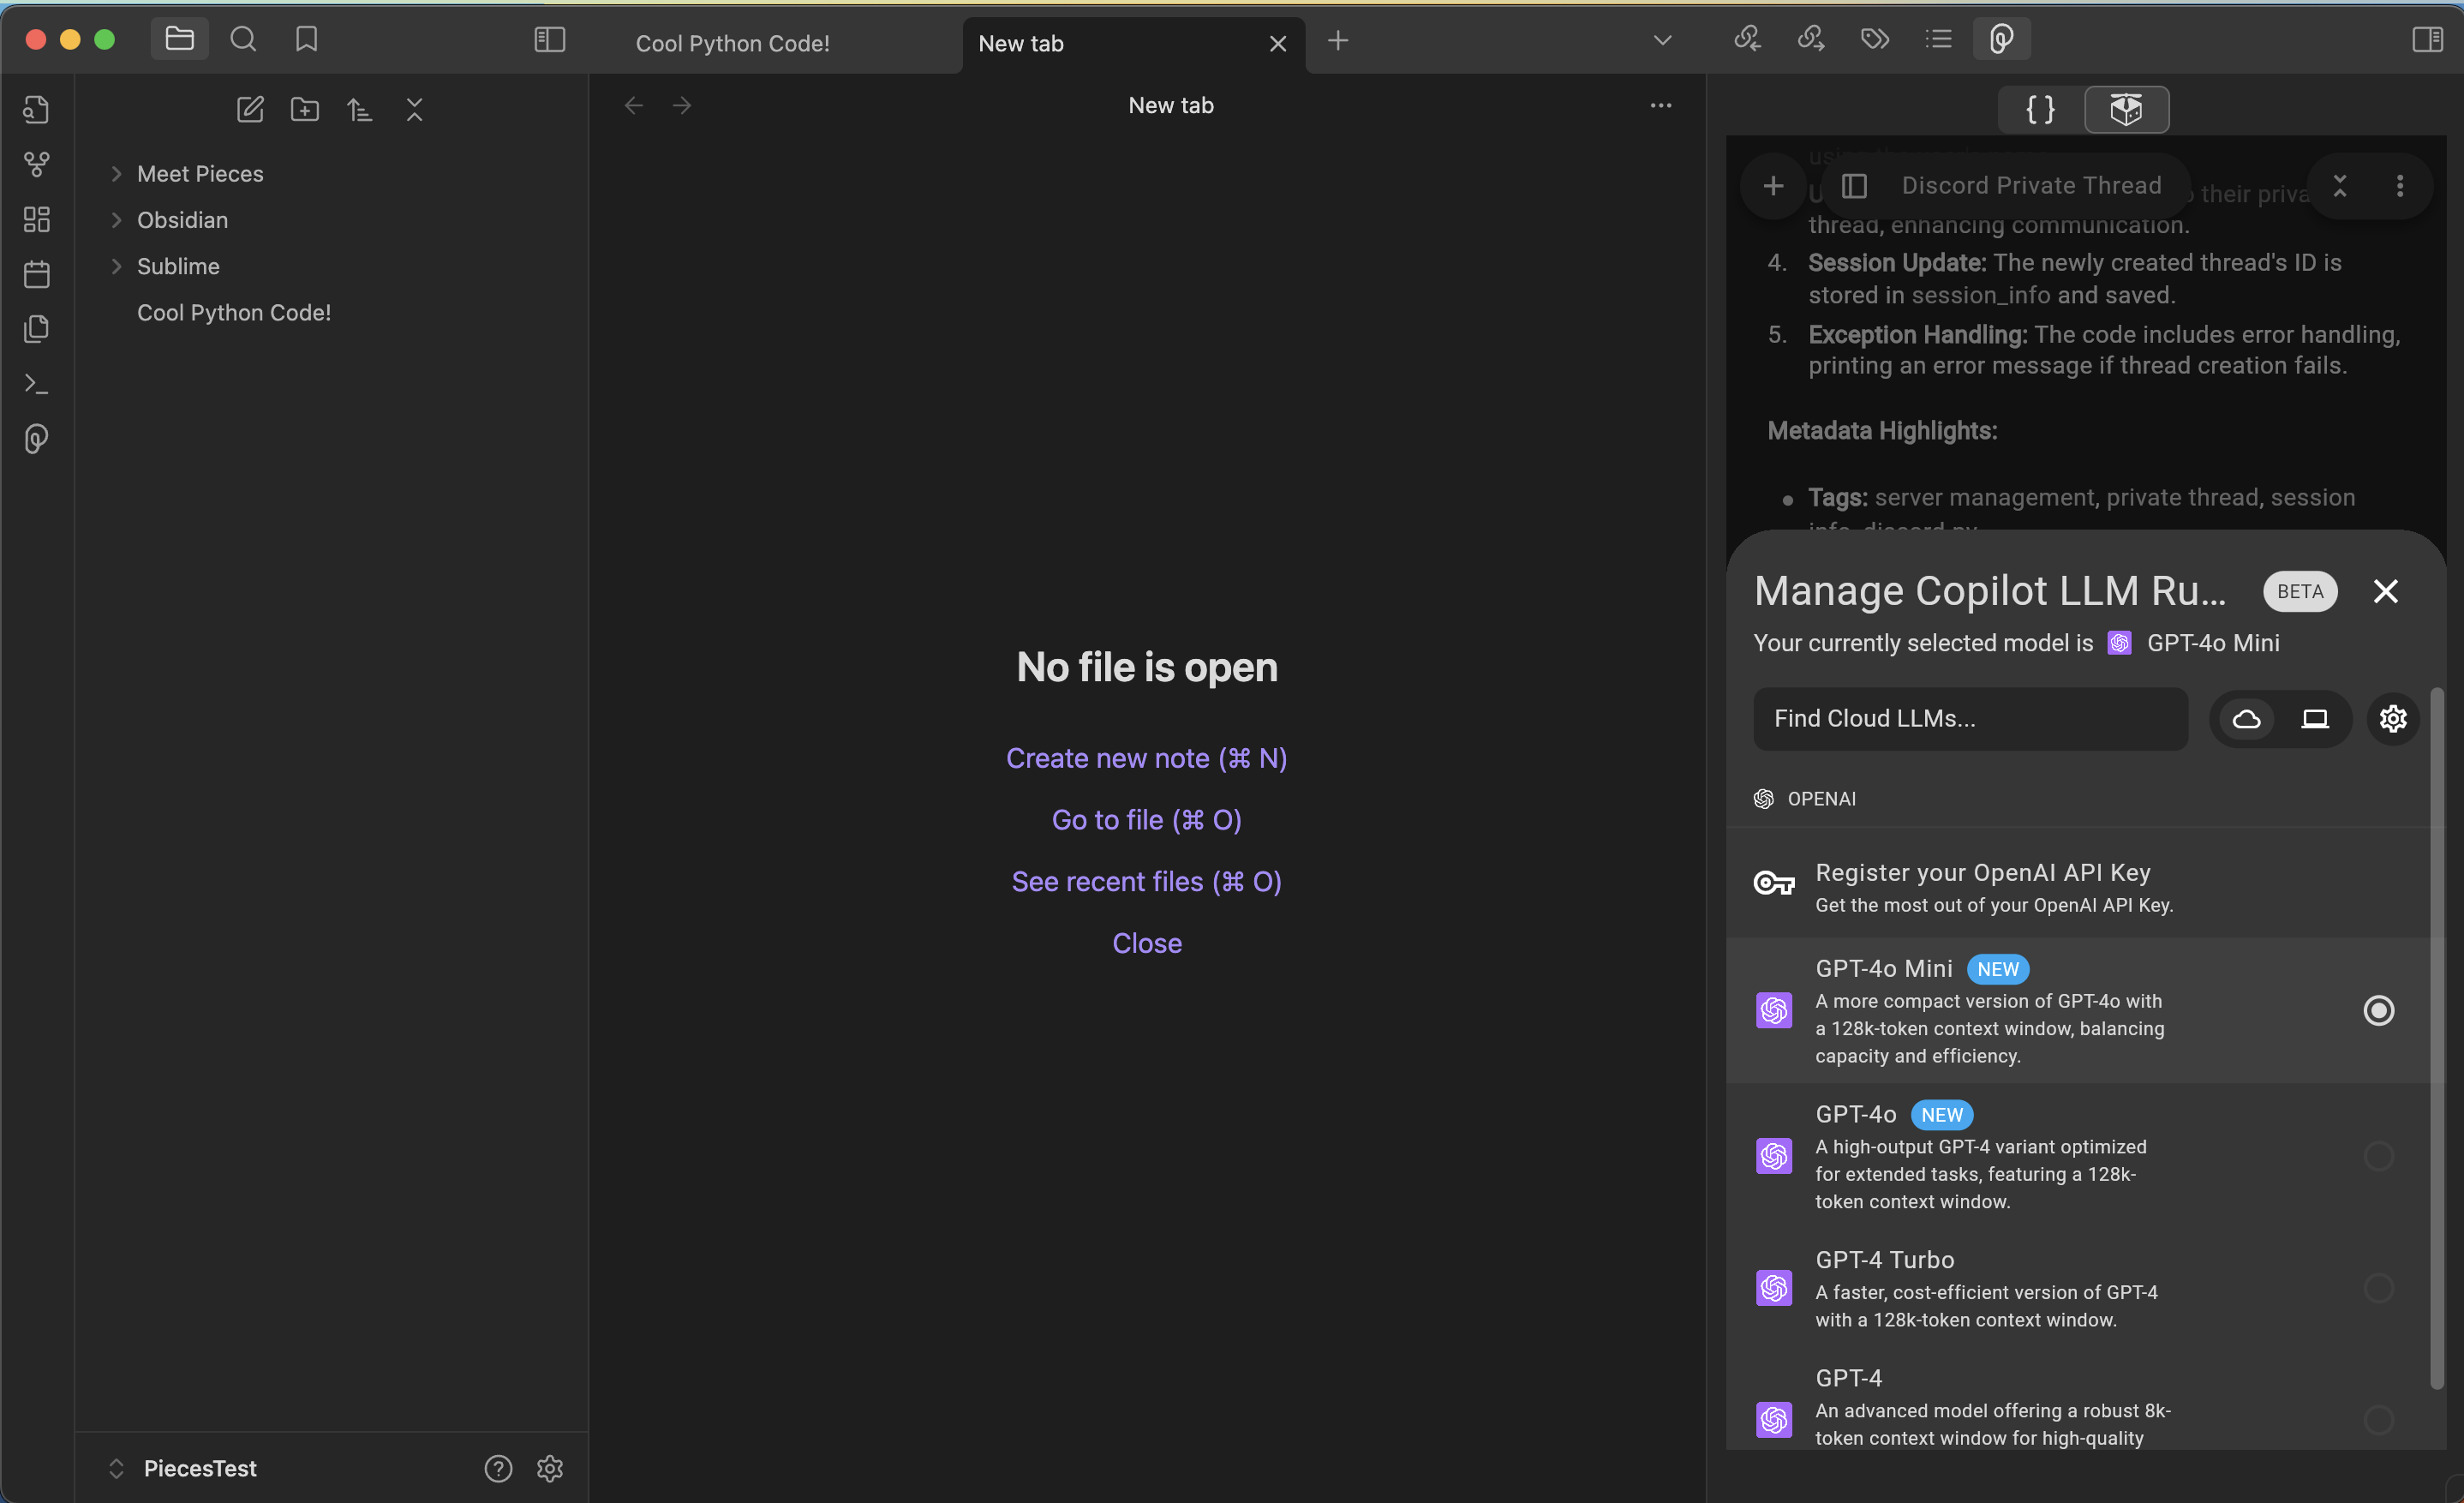2464x1503 pixels.
Task: Click the OPENAI section header
Action: 1805,799
